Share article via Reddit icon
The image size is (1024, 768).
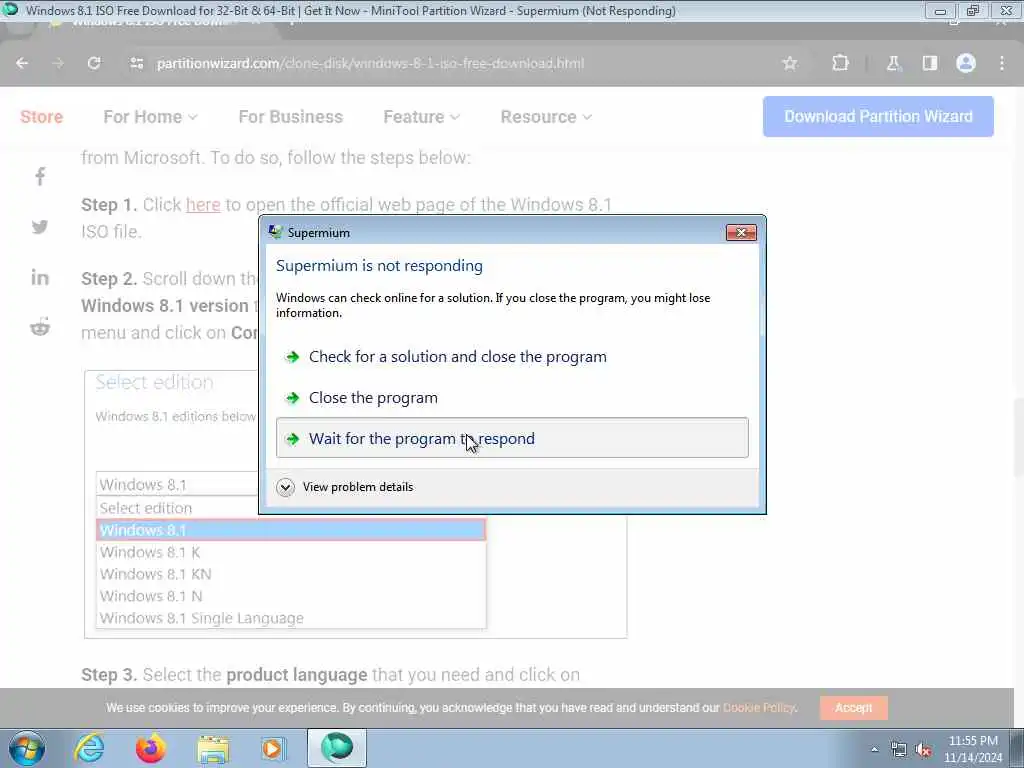[40, 327]
